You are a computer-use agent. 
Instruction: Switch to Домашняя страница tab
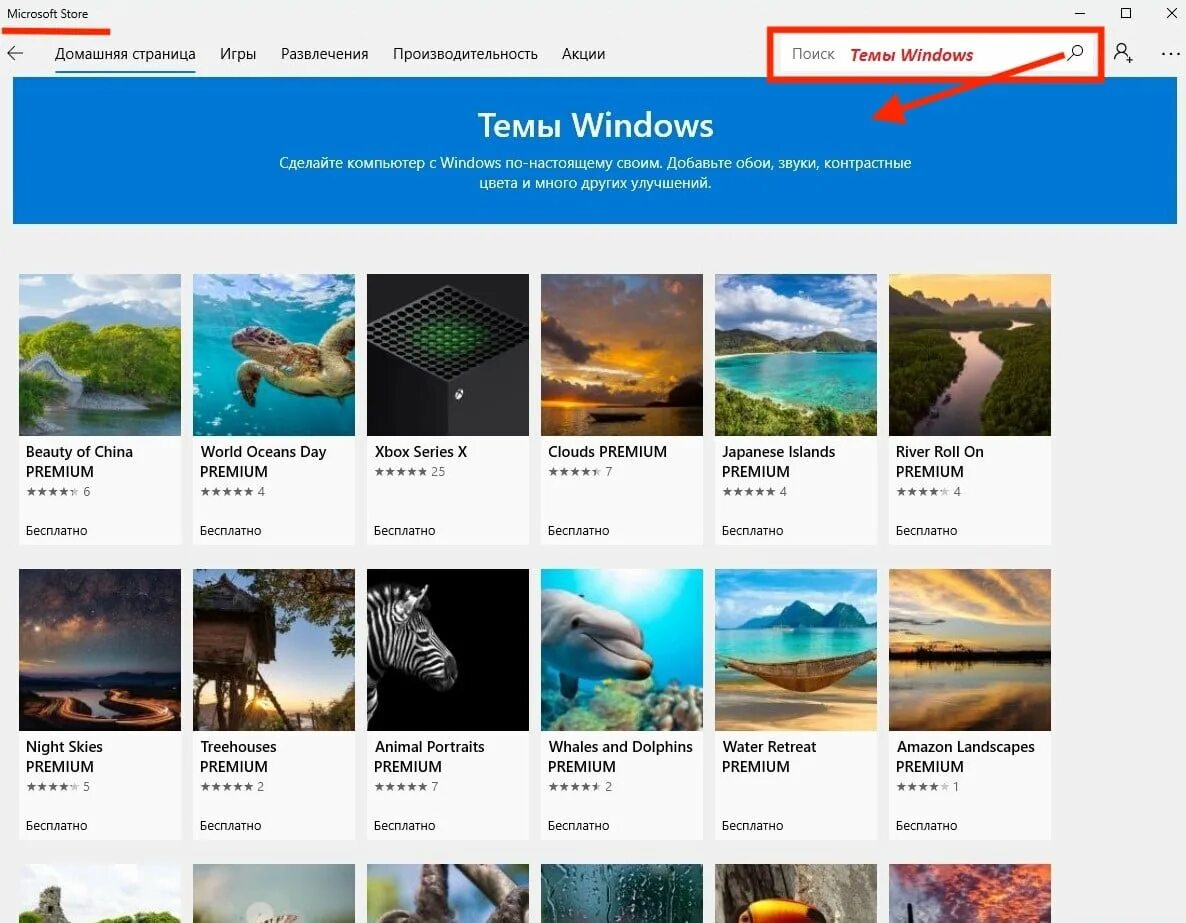[125, 54]
